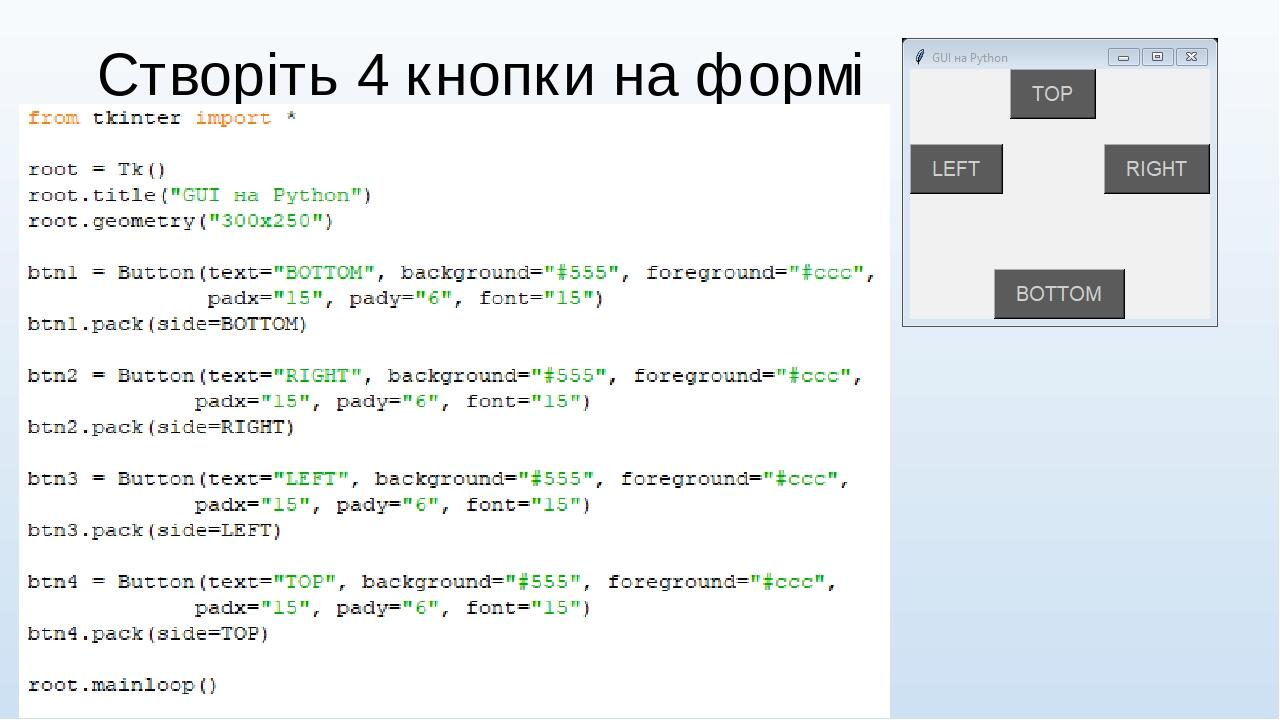1280x720 pixels.
Task: Select the TOP button in the form
Action: (1052, 93)
